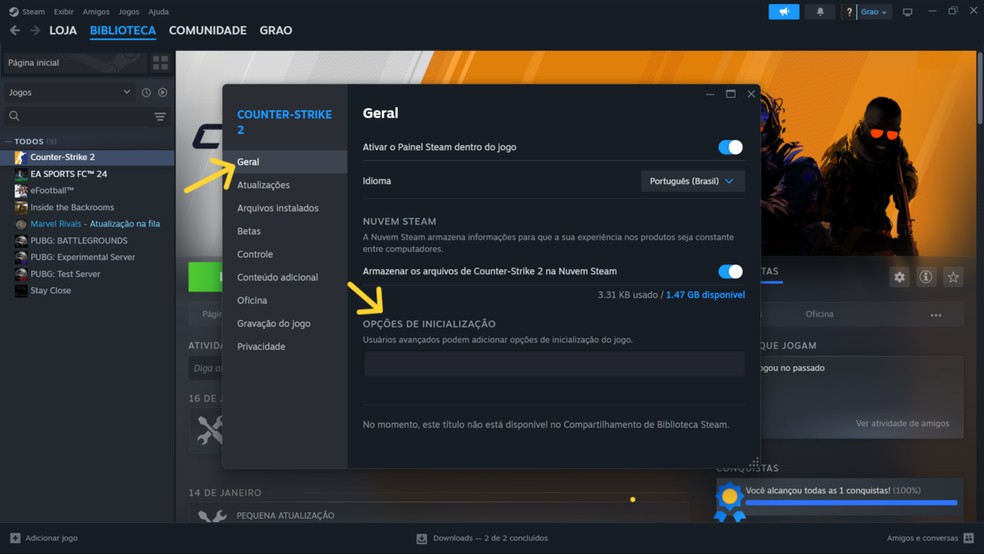The width and height of the screenshot is (984, 554).
Task: Click the Marvel Rivals game icon
Action: tap(21, 224)
